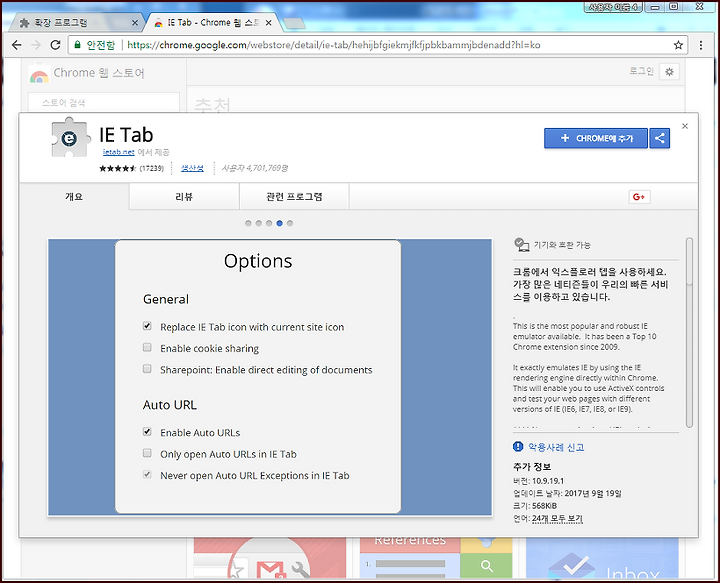Select the third screenshot carousel dot
This screenshot has width=720, height=583.
point(269,223)
